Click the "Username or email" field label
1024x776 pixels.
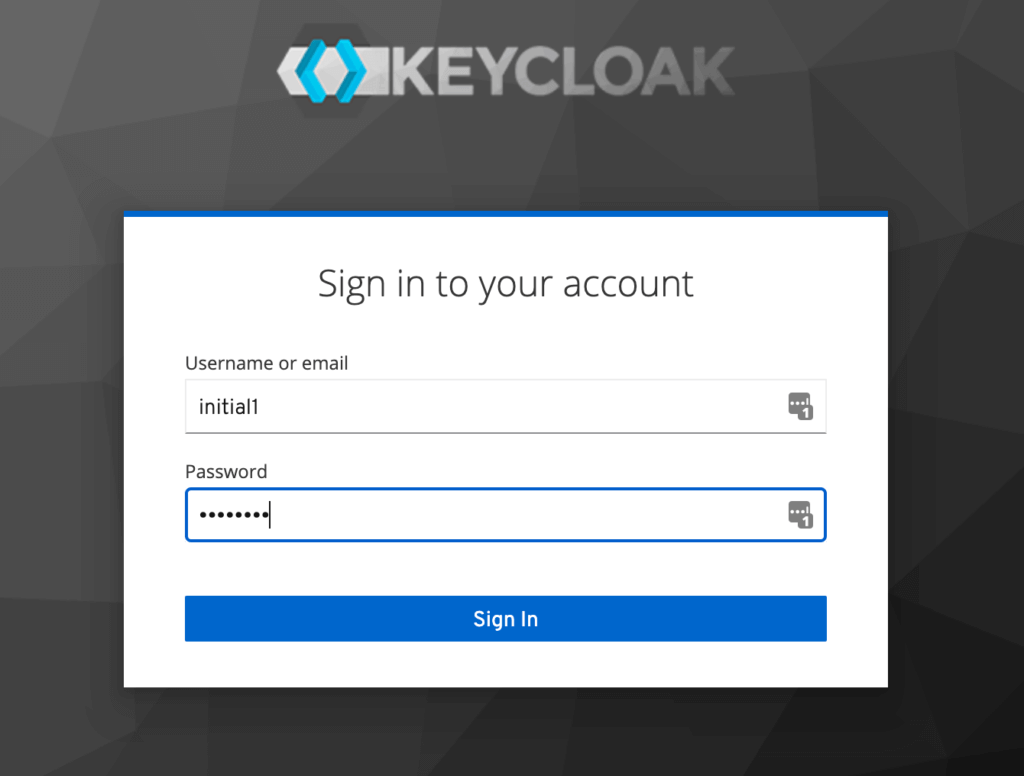point(266,363)
